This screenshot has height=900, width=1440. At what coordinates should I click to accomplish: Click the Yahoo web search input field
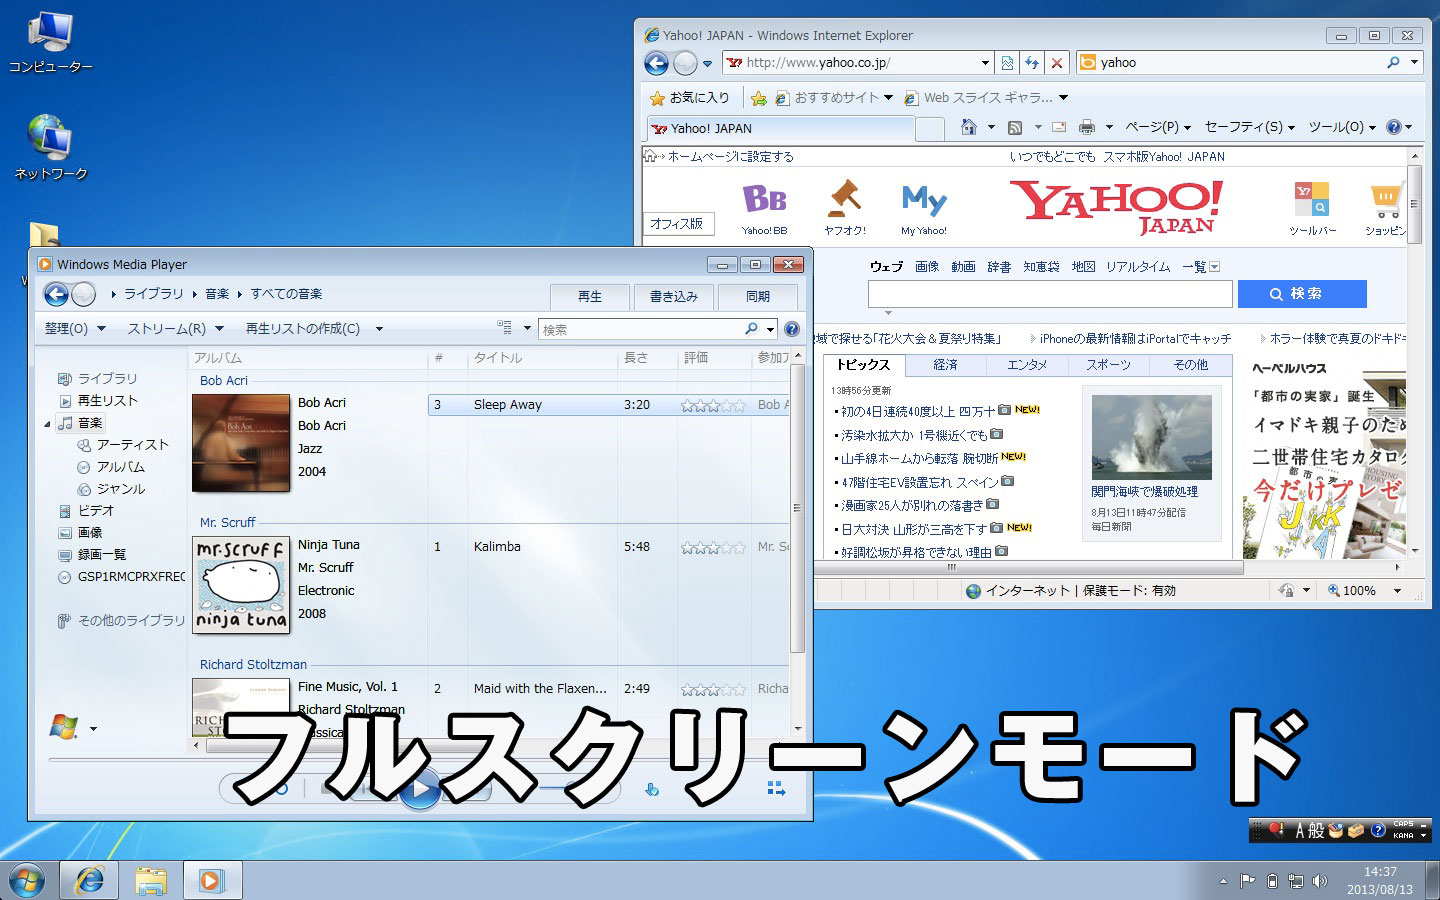coord(1050,294)
